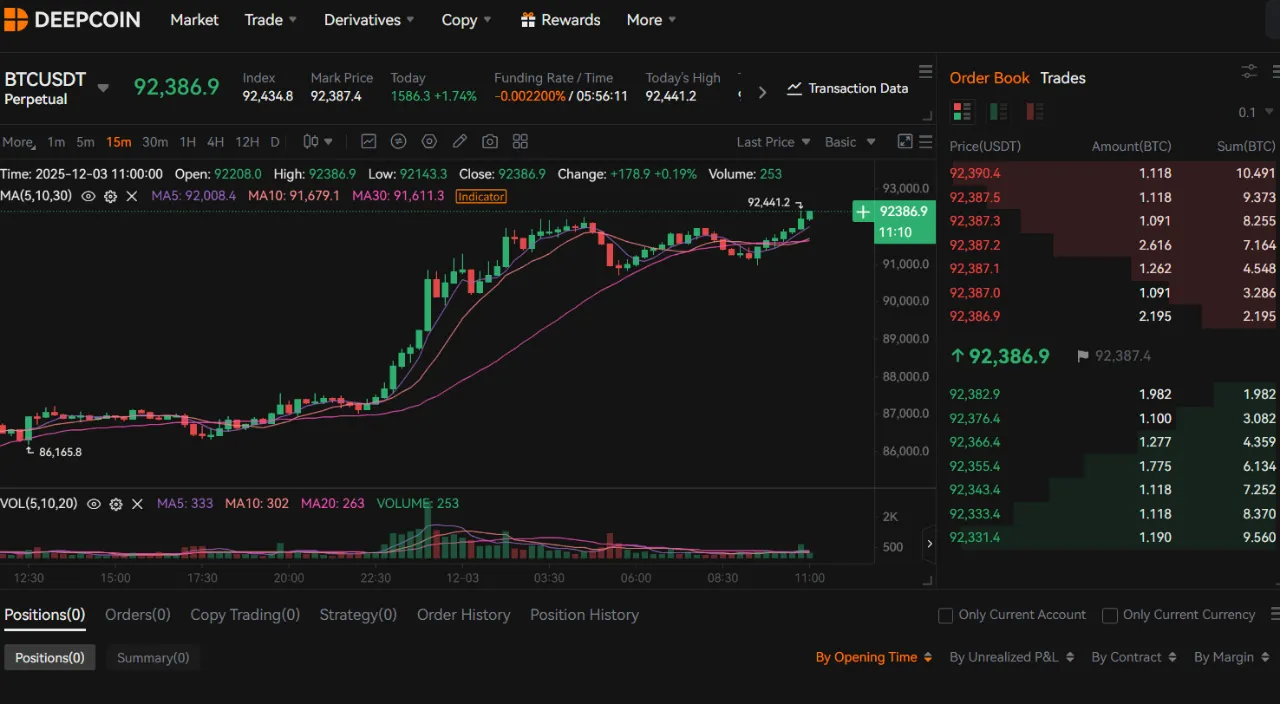The width and height of the screenshot is (1280, 704).
Task: Open the Last Price dropdown
Action: (773, 142)
